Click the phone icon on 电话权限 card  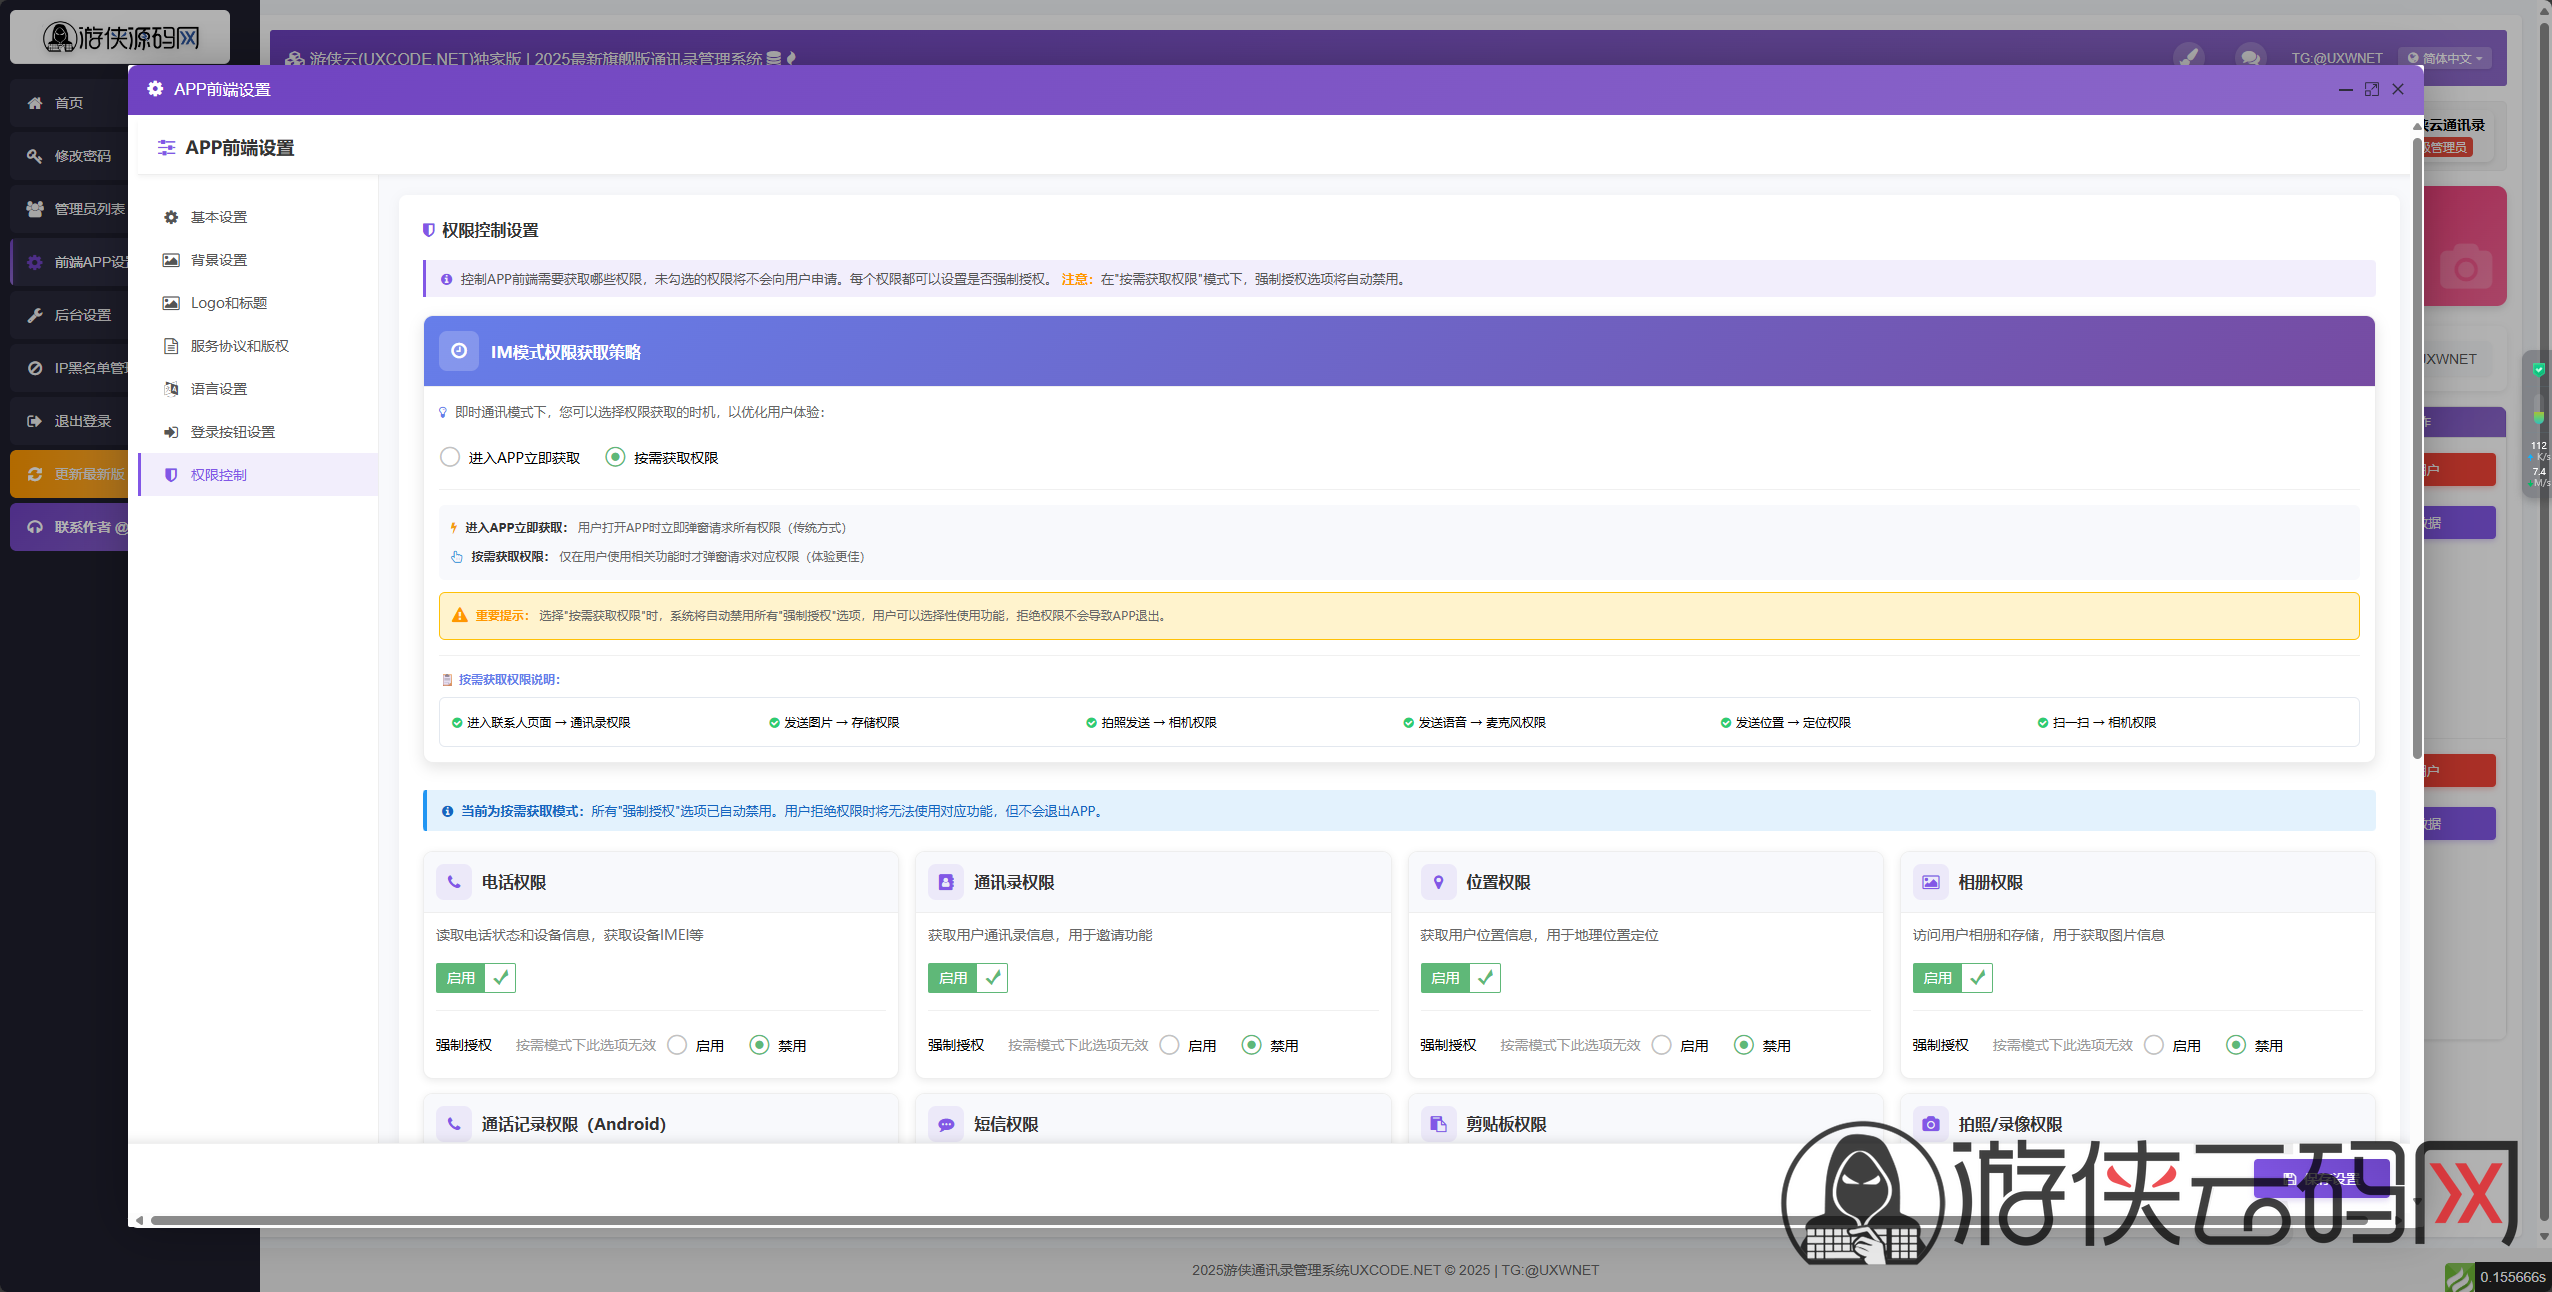tap(454, 882)
